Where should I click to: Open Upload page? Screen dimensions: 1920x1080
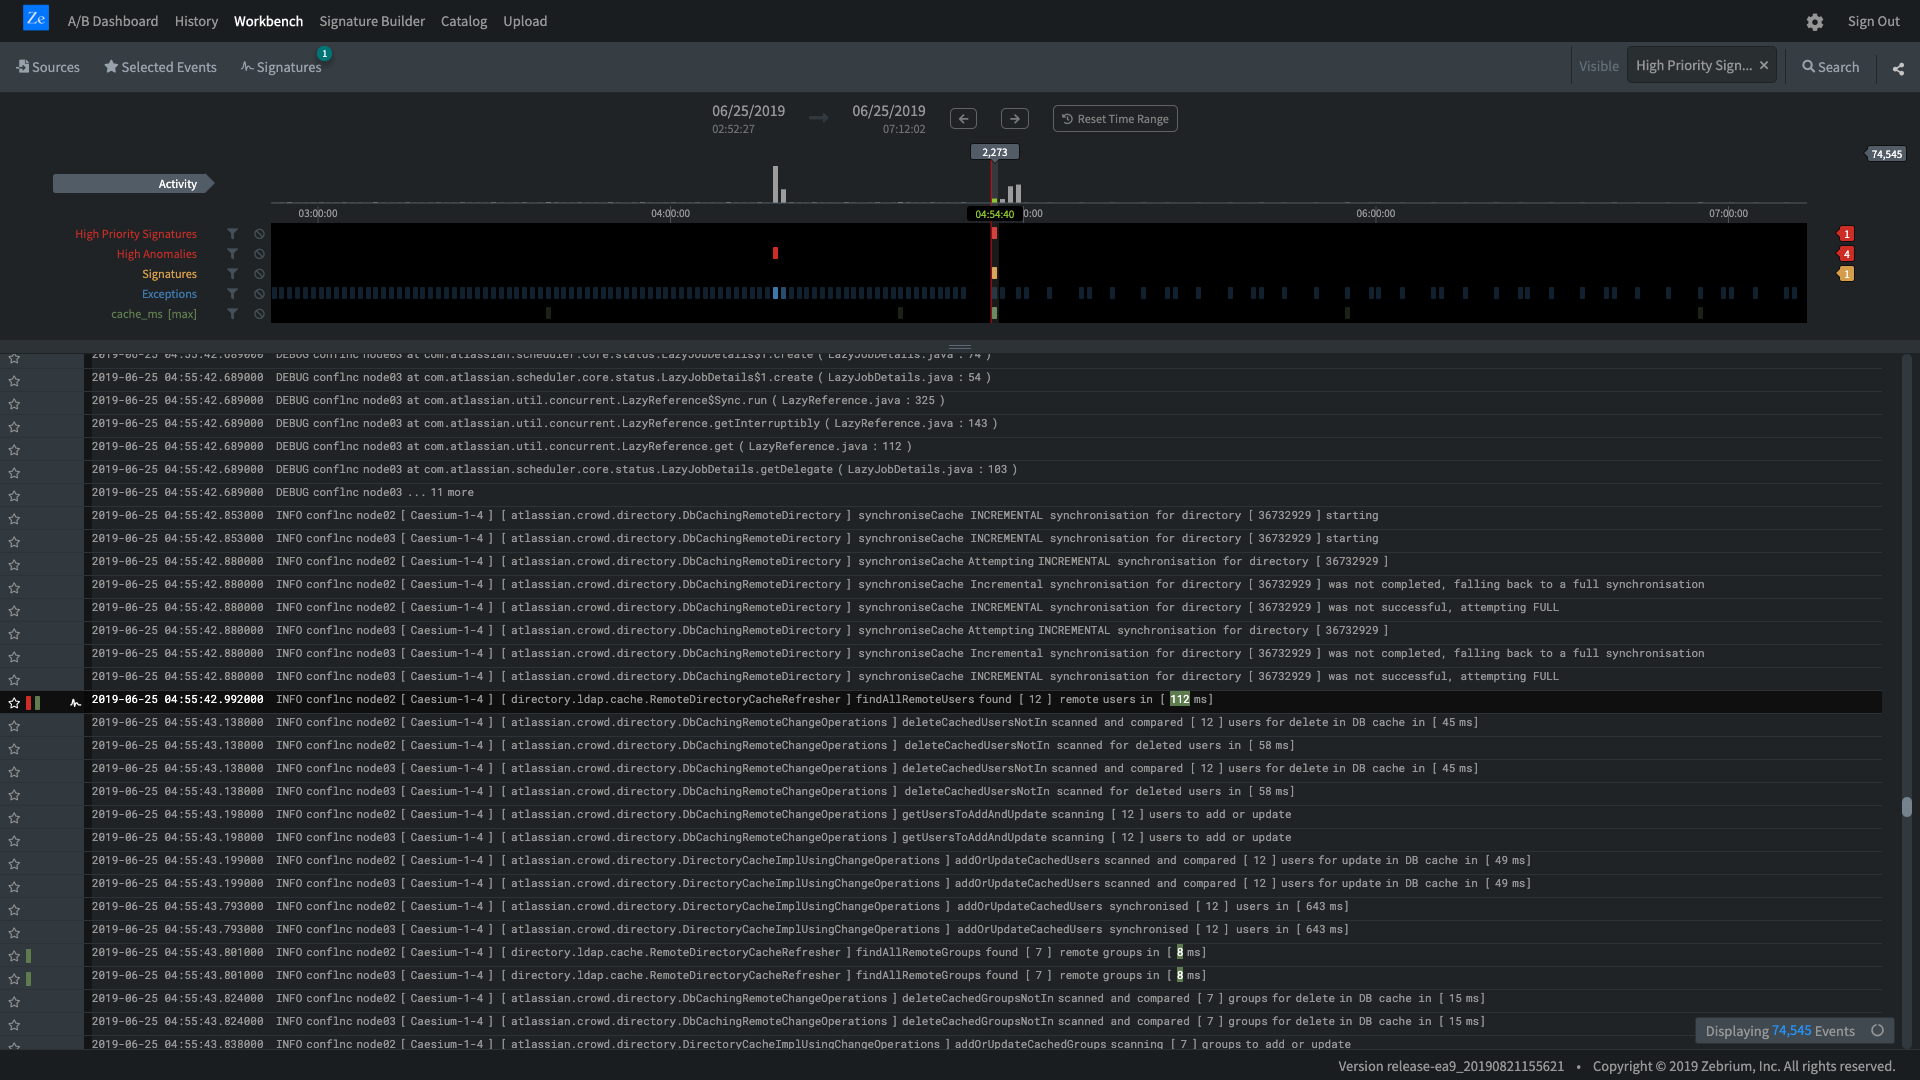coord(525,21)
